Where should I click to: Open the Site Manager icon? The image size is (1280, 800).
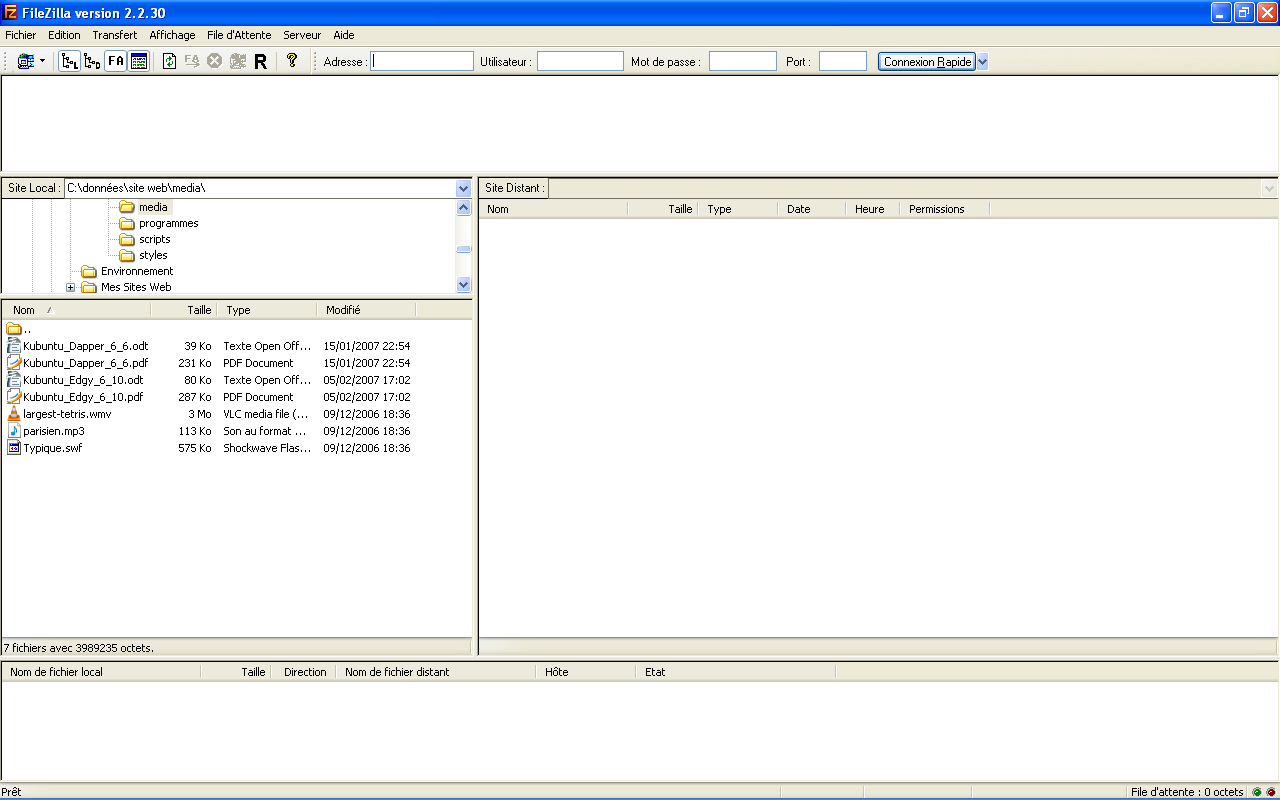pyautogui.click(x=26, y=61)
